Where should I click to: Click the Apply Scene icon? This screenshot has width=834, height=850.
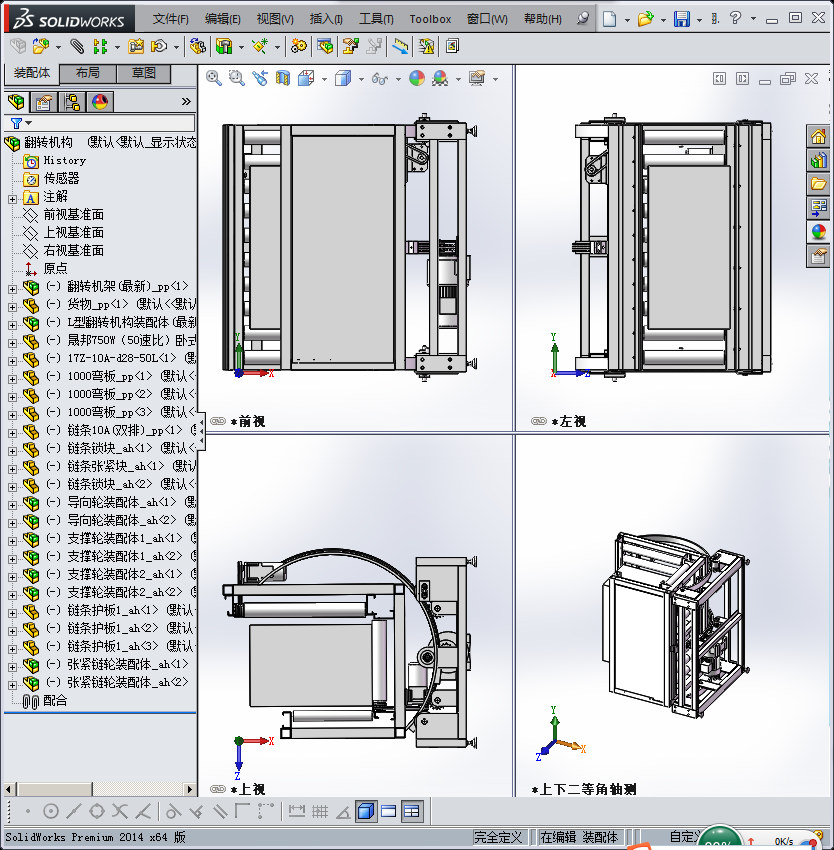point(440,79)
